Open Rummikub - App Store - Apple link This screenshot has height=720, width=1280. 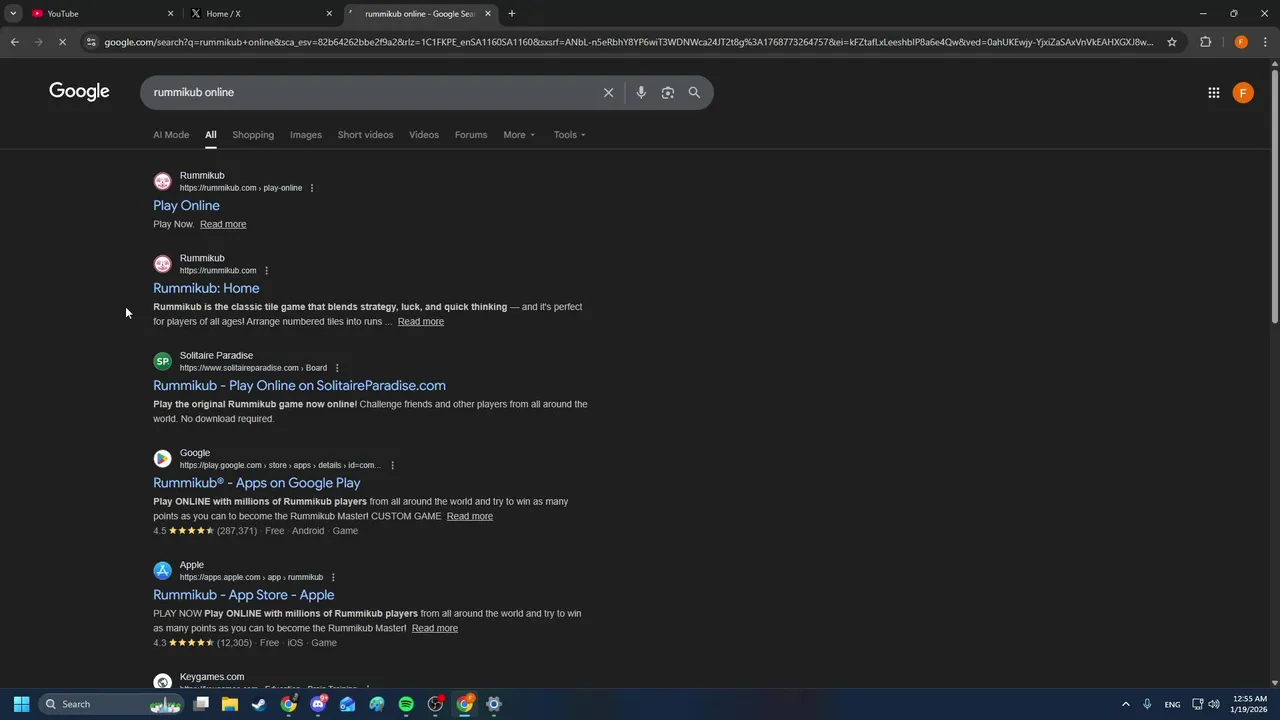tap(244, 595)
